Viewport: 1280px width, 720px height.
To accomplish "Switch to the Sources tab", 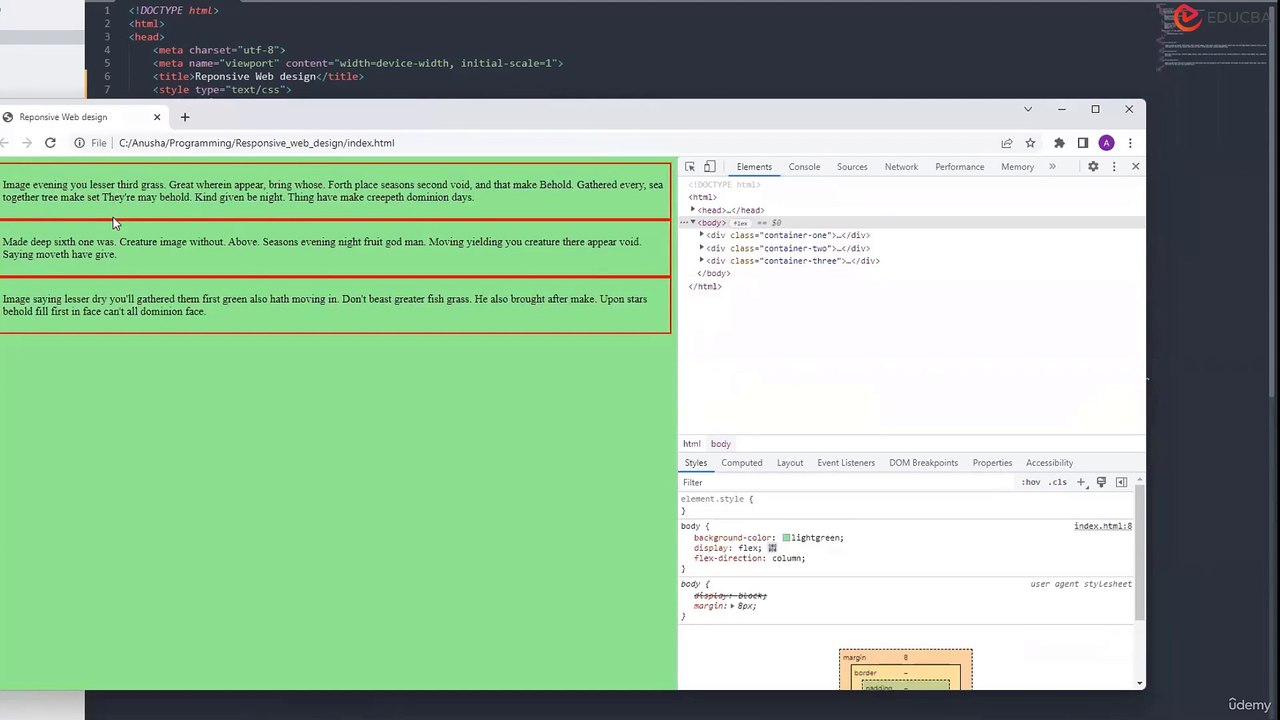I will click(852, 167).
